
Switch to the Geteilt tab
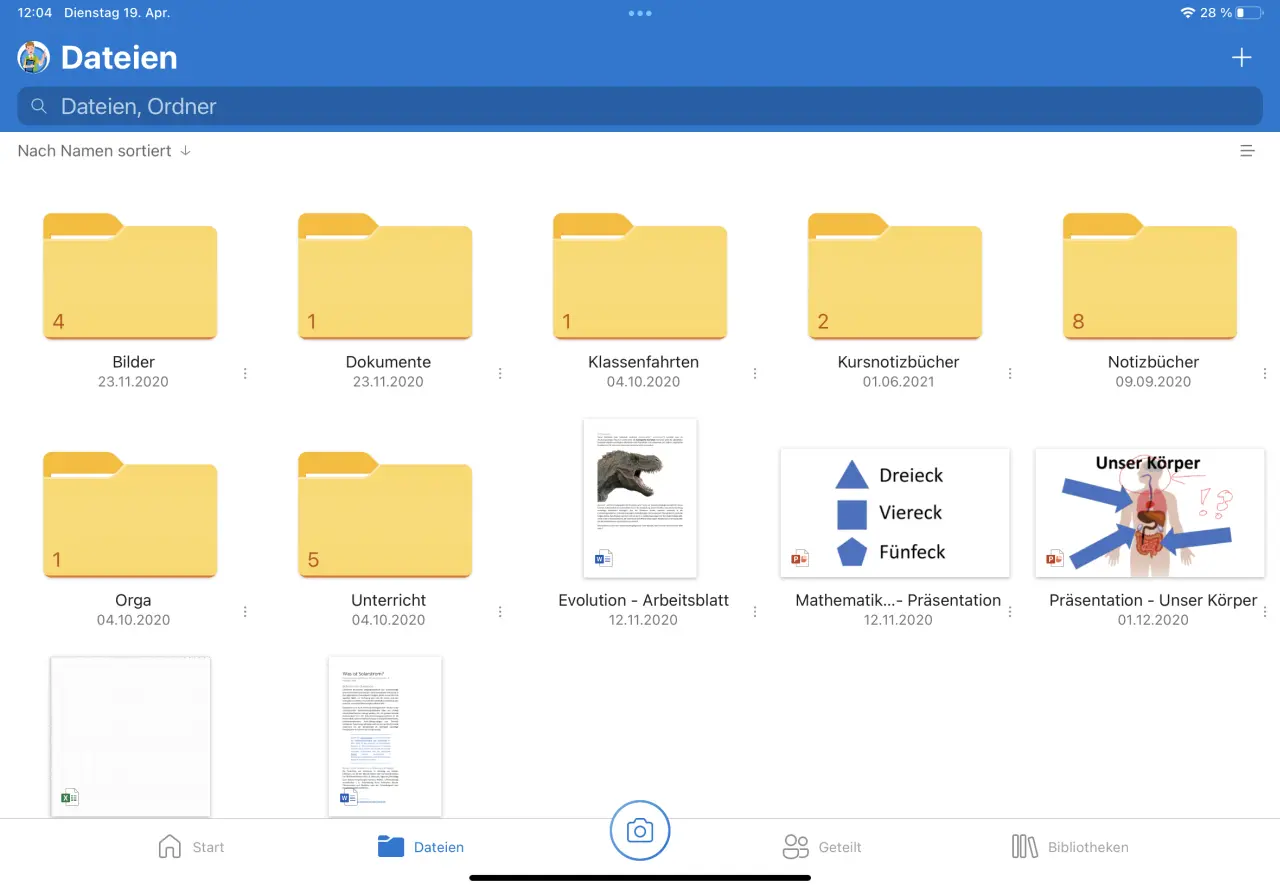(822, 846)
